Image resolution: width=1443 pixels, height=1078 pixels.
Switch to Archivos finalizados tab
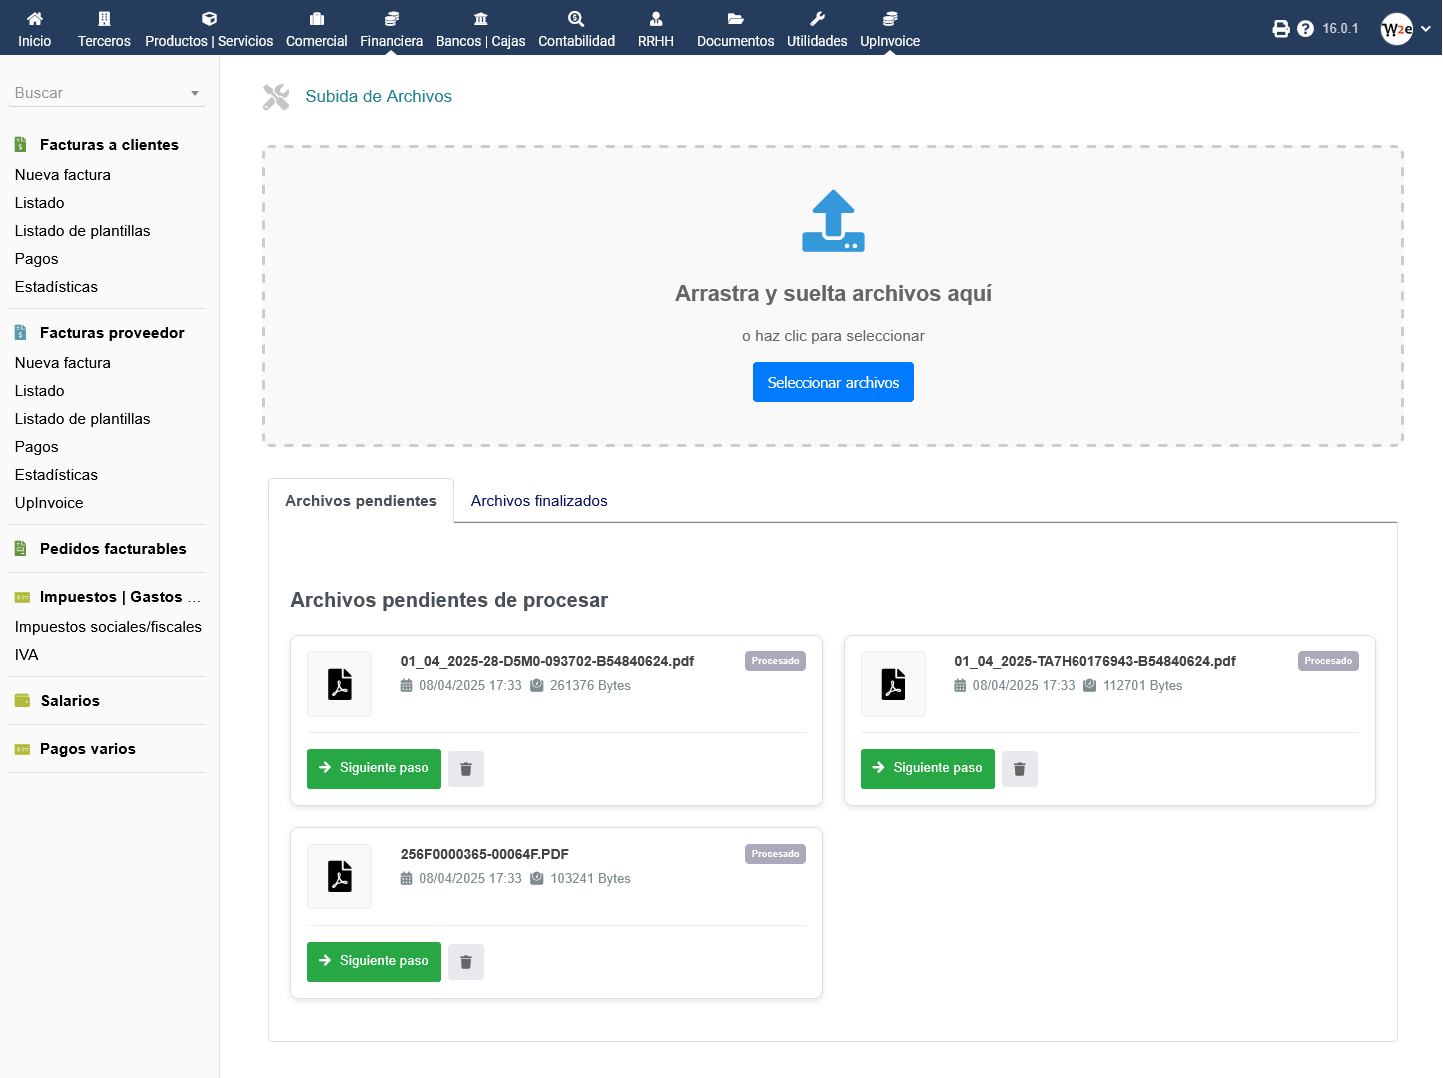pyautogui.click(x=539, y=501)
